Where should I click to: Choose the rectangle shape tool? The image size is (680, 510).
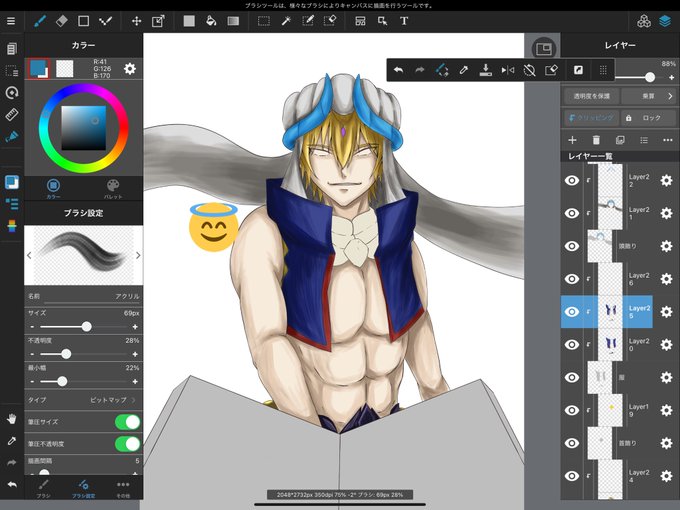(x=83, y=21)
